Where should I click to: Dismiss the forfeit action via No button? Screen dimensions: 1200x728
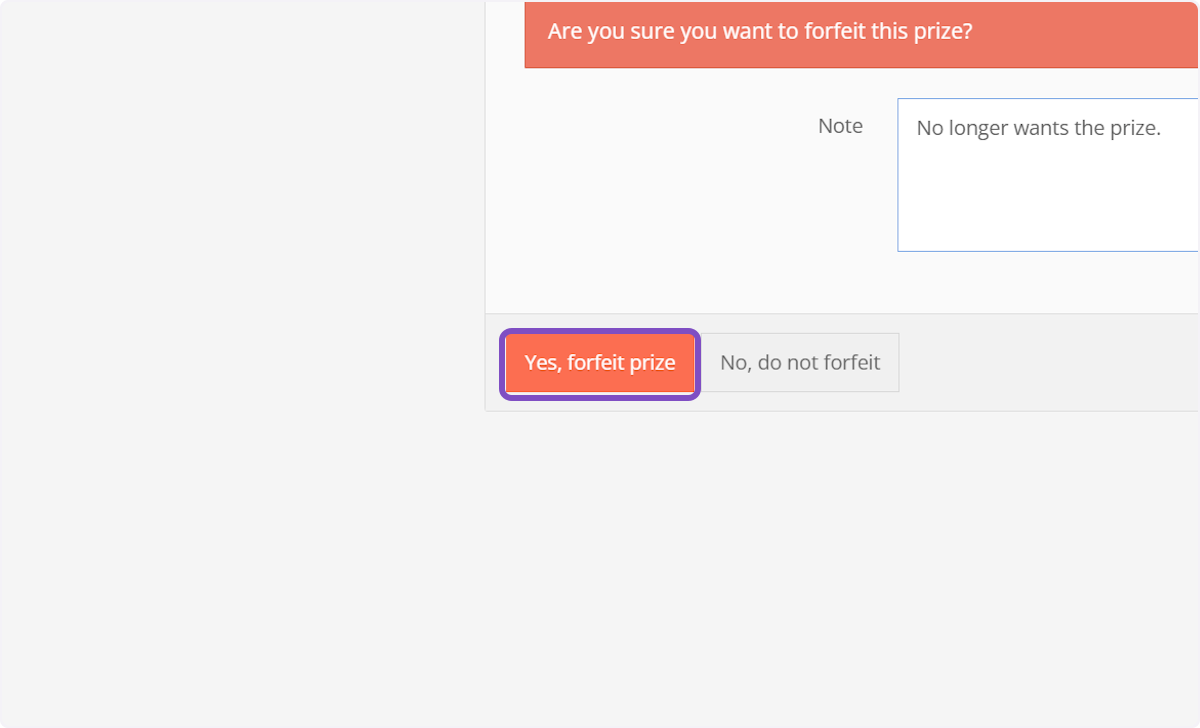point(799,362)
